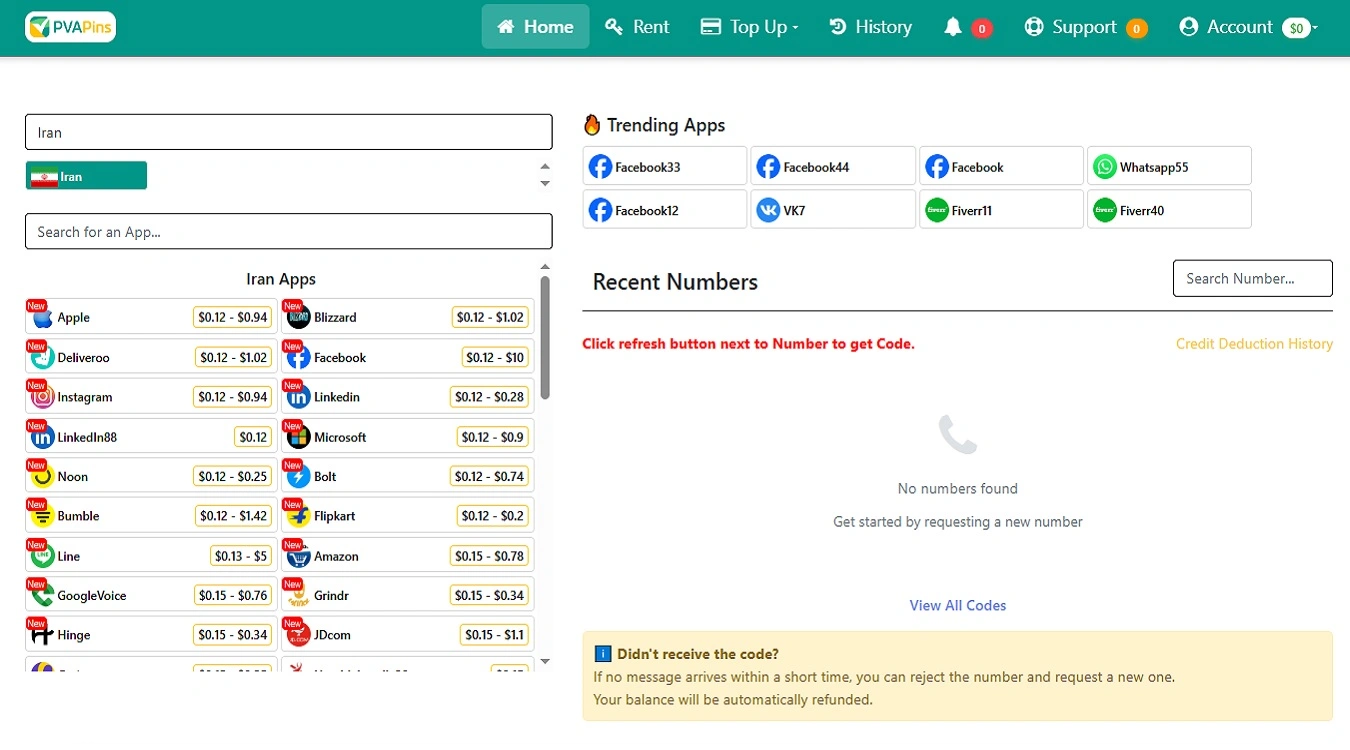This screenshot has width=1350, height=750.
Task: Click the Fiverr11 trending icon
Action: pos(937,210)
